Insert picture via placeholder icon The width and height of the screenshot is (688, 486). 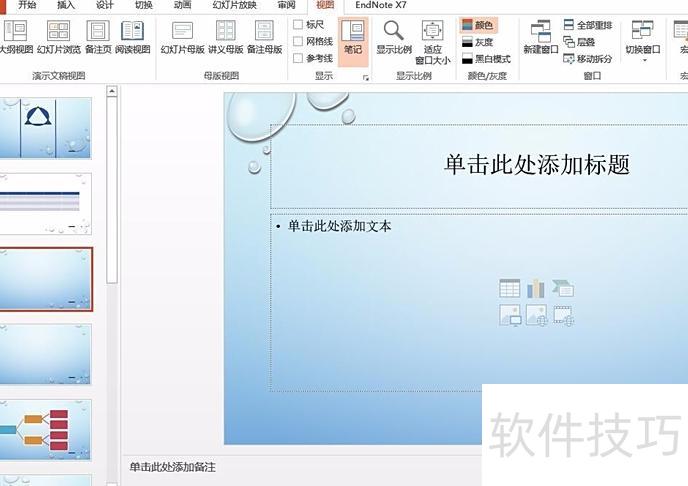coord(510,315)
